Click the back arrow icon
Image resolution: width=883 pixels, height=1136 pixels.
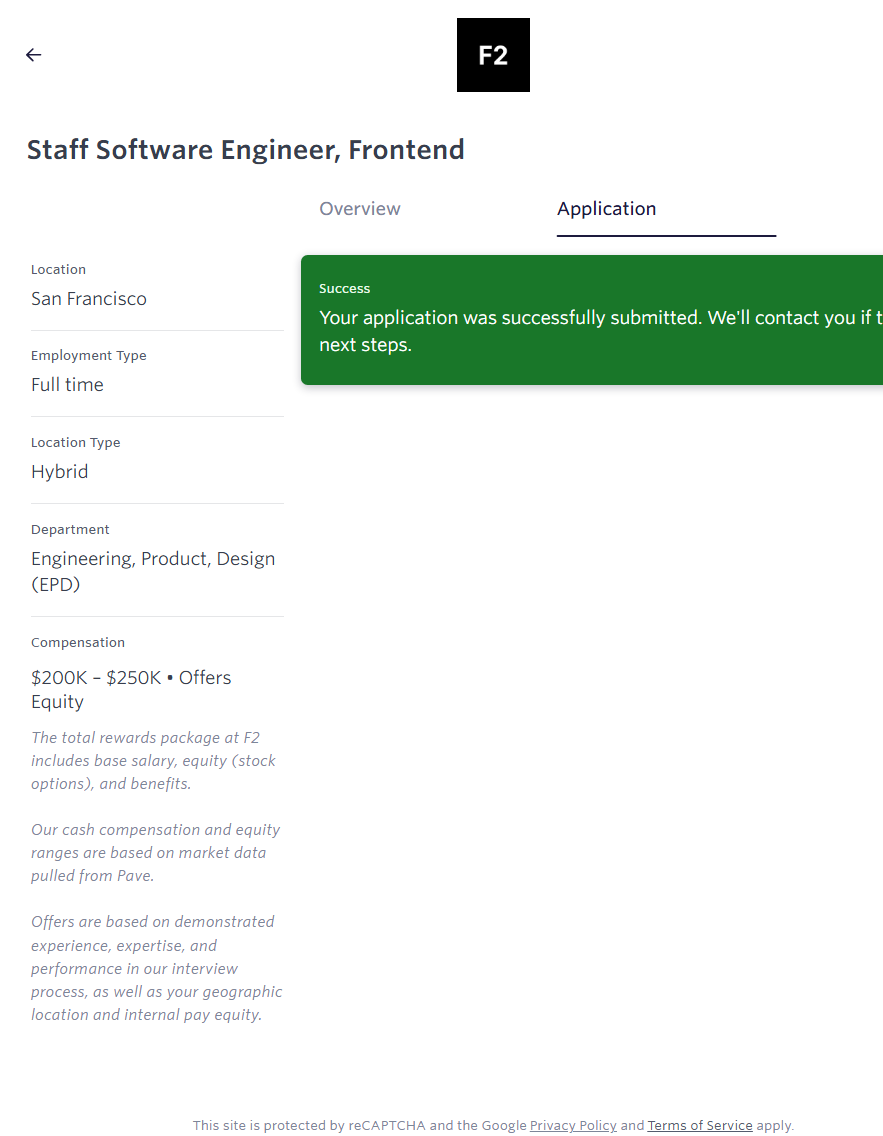point(34,55)
